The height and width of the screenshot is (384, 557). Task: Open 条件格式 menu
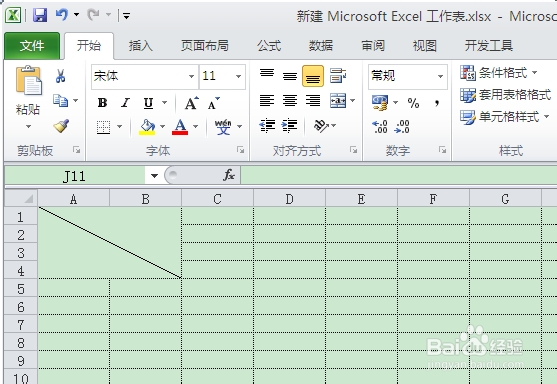click(499, 73)
